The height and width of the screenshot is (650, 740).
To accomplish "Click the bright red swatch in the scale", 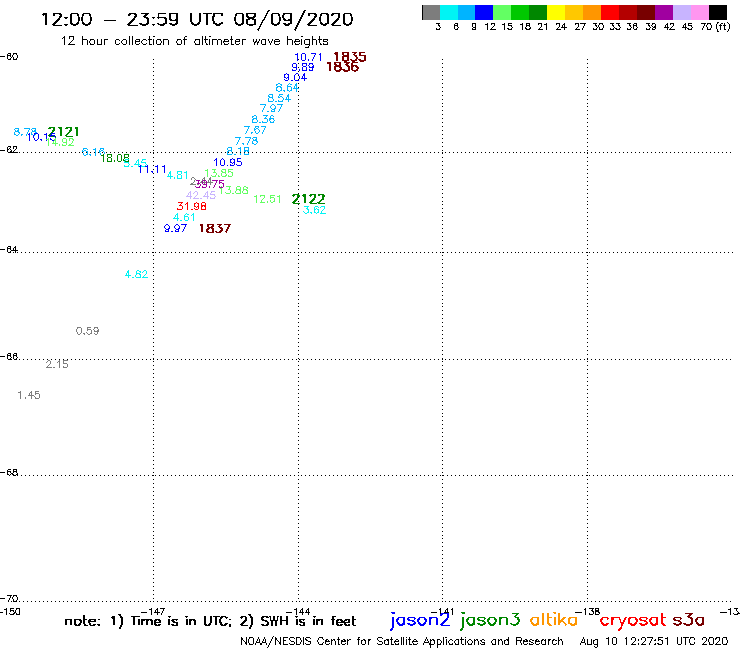I will [x=610, y=12].
